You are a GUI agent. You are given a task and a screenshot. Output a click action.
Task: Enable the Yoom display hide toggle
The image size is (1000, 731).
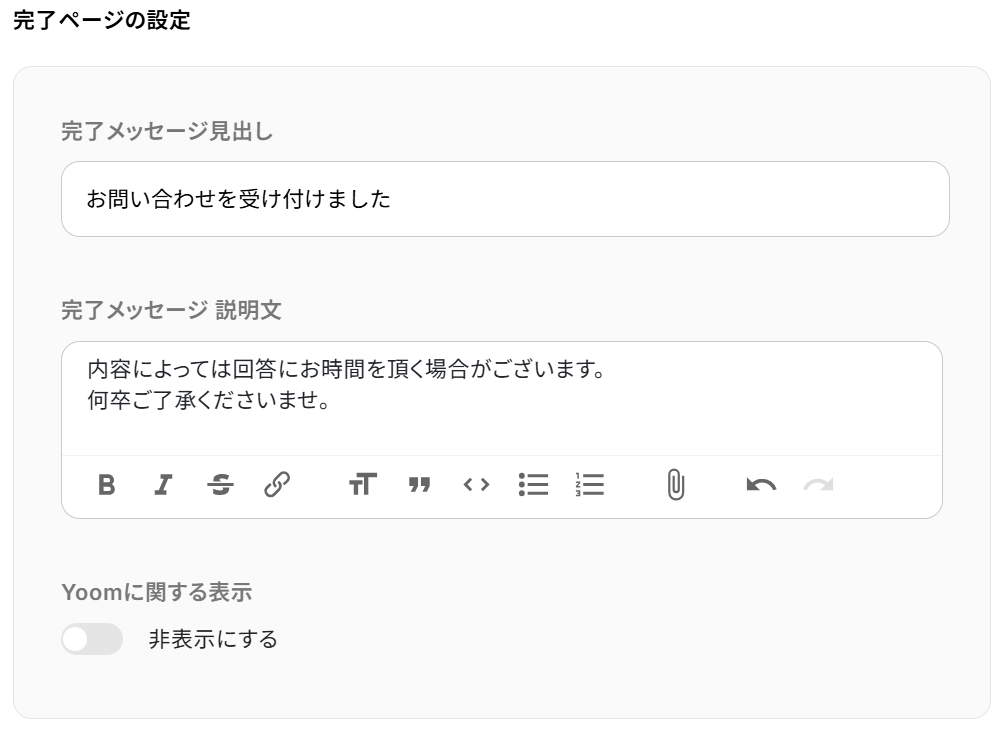tap(92, 638)
